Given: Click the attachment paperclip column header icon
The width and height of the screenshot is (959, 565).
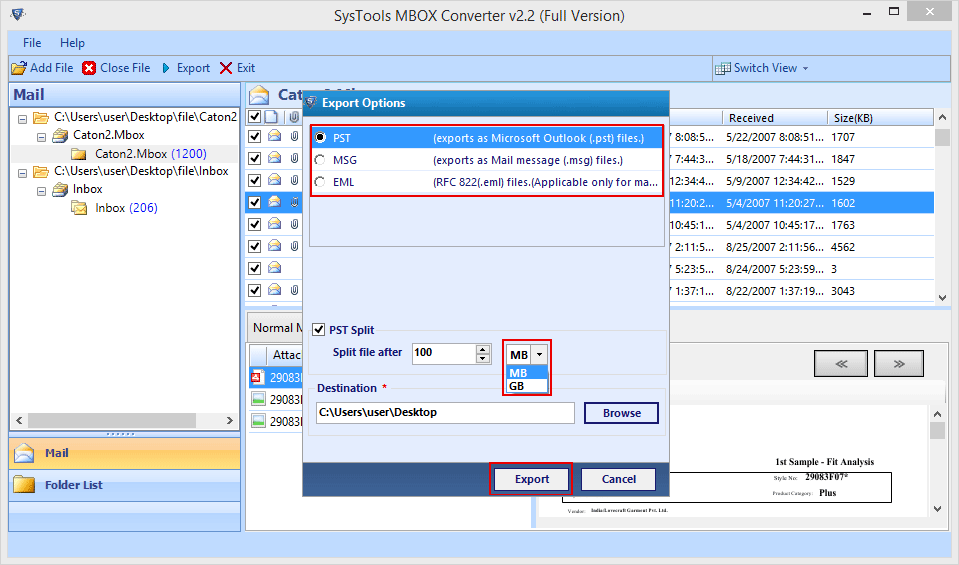Looking at the screenshot, I should (x=294, y=117).
